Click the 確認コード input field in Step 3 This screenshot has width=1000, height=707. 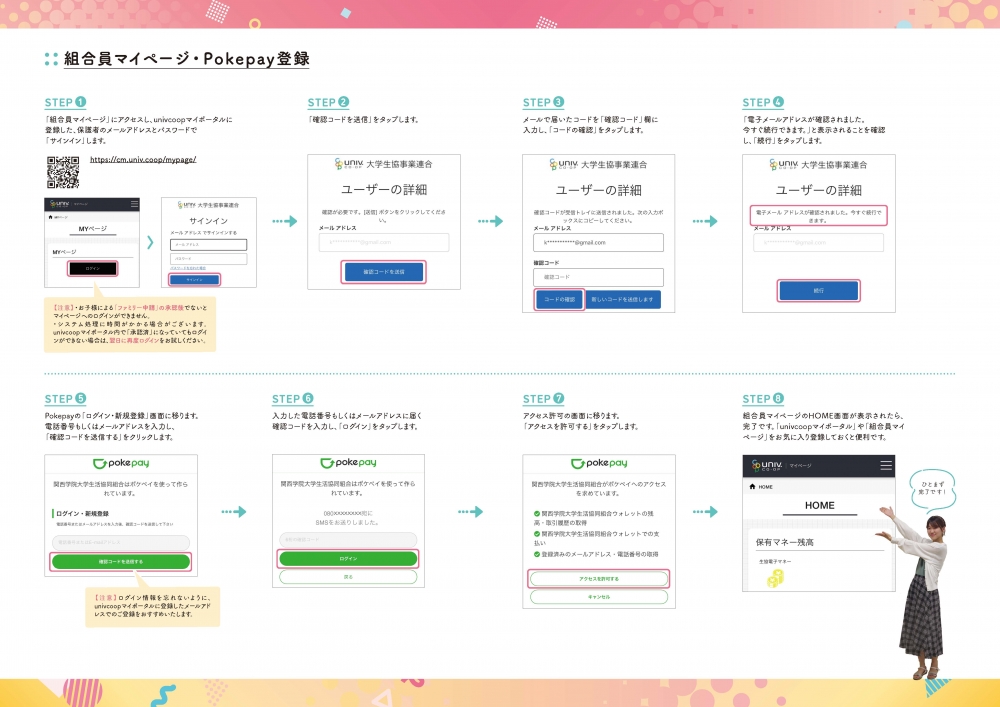598,277
